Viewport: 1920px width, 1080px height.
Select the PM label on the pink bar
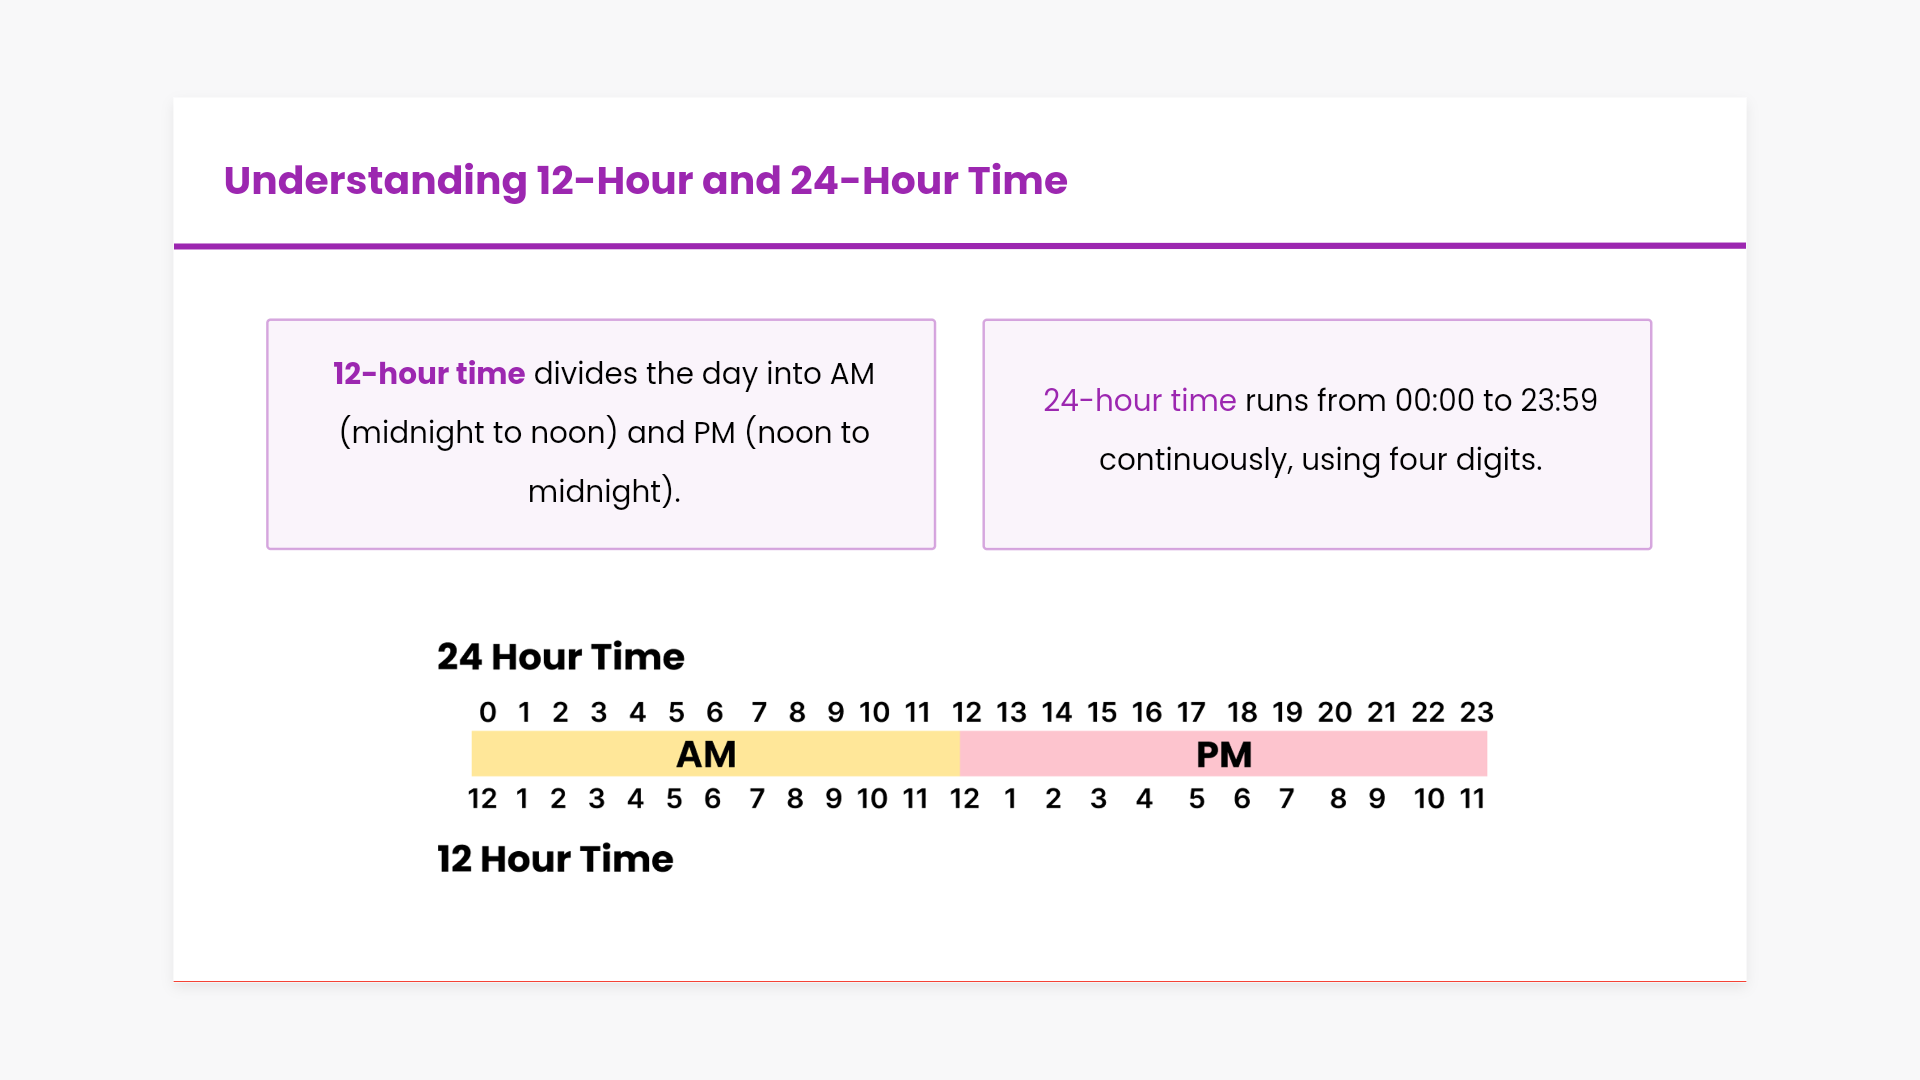[1224, 755]
